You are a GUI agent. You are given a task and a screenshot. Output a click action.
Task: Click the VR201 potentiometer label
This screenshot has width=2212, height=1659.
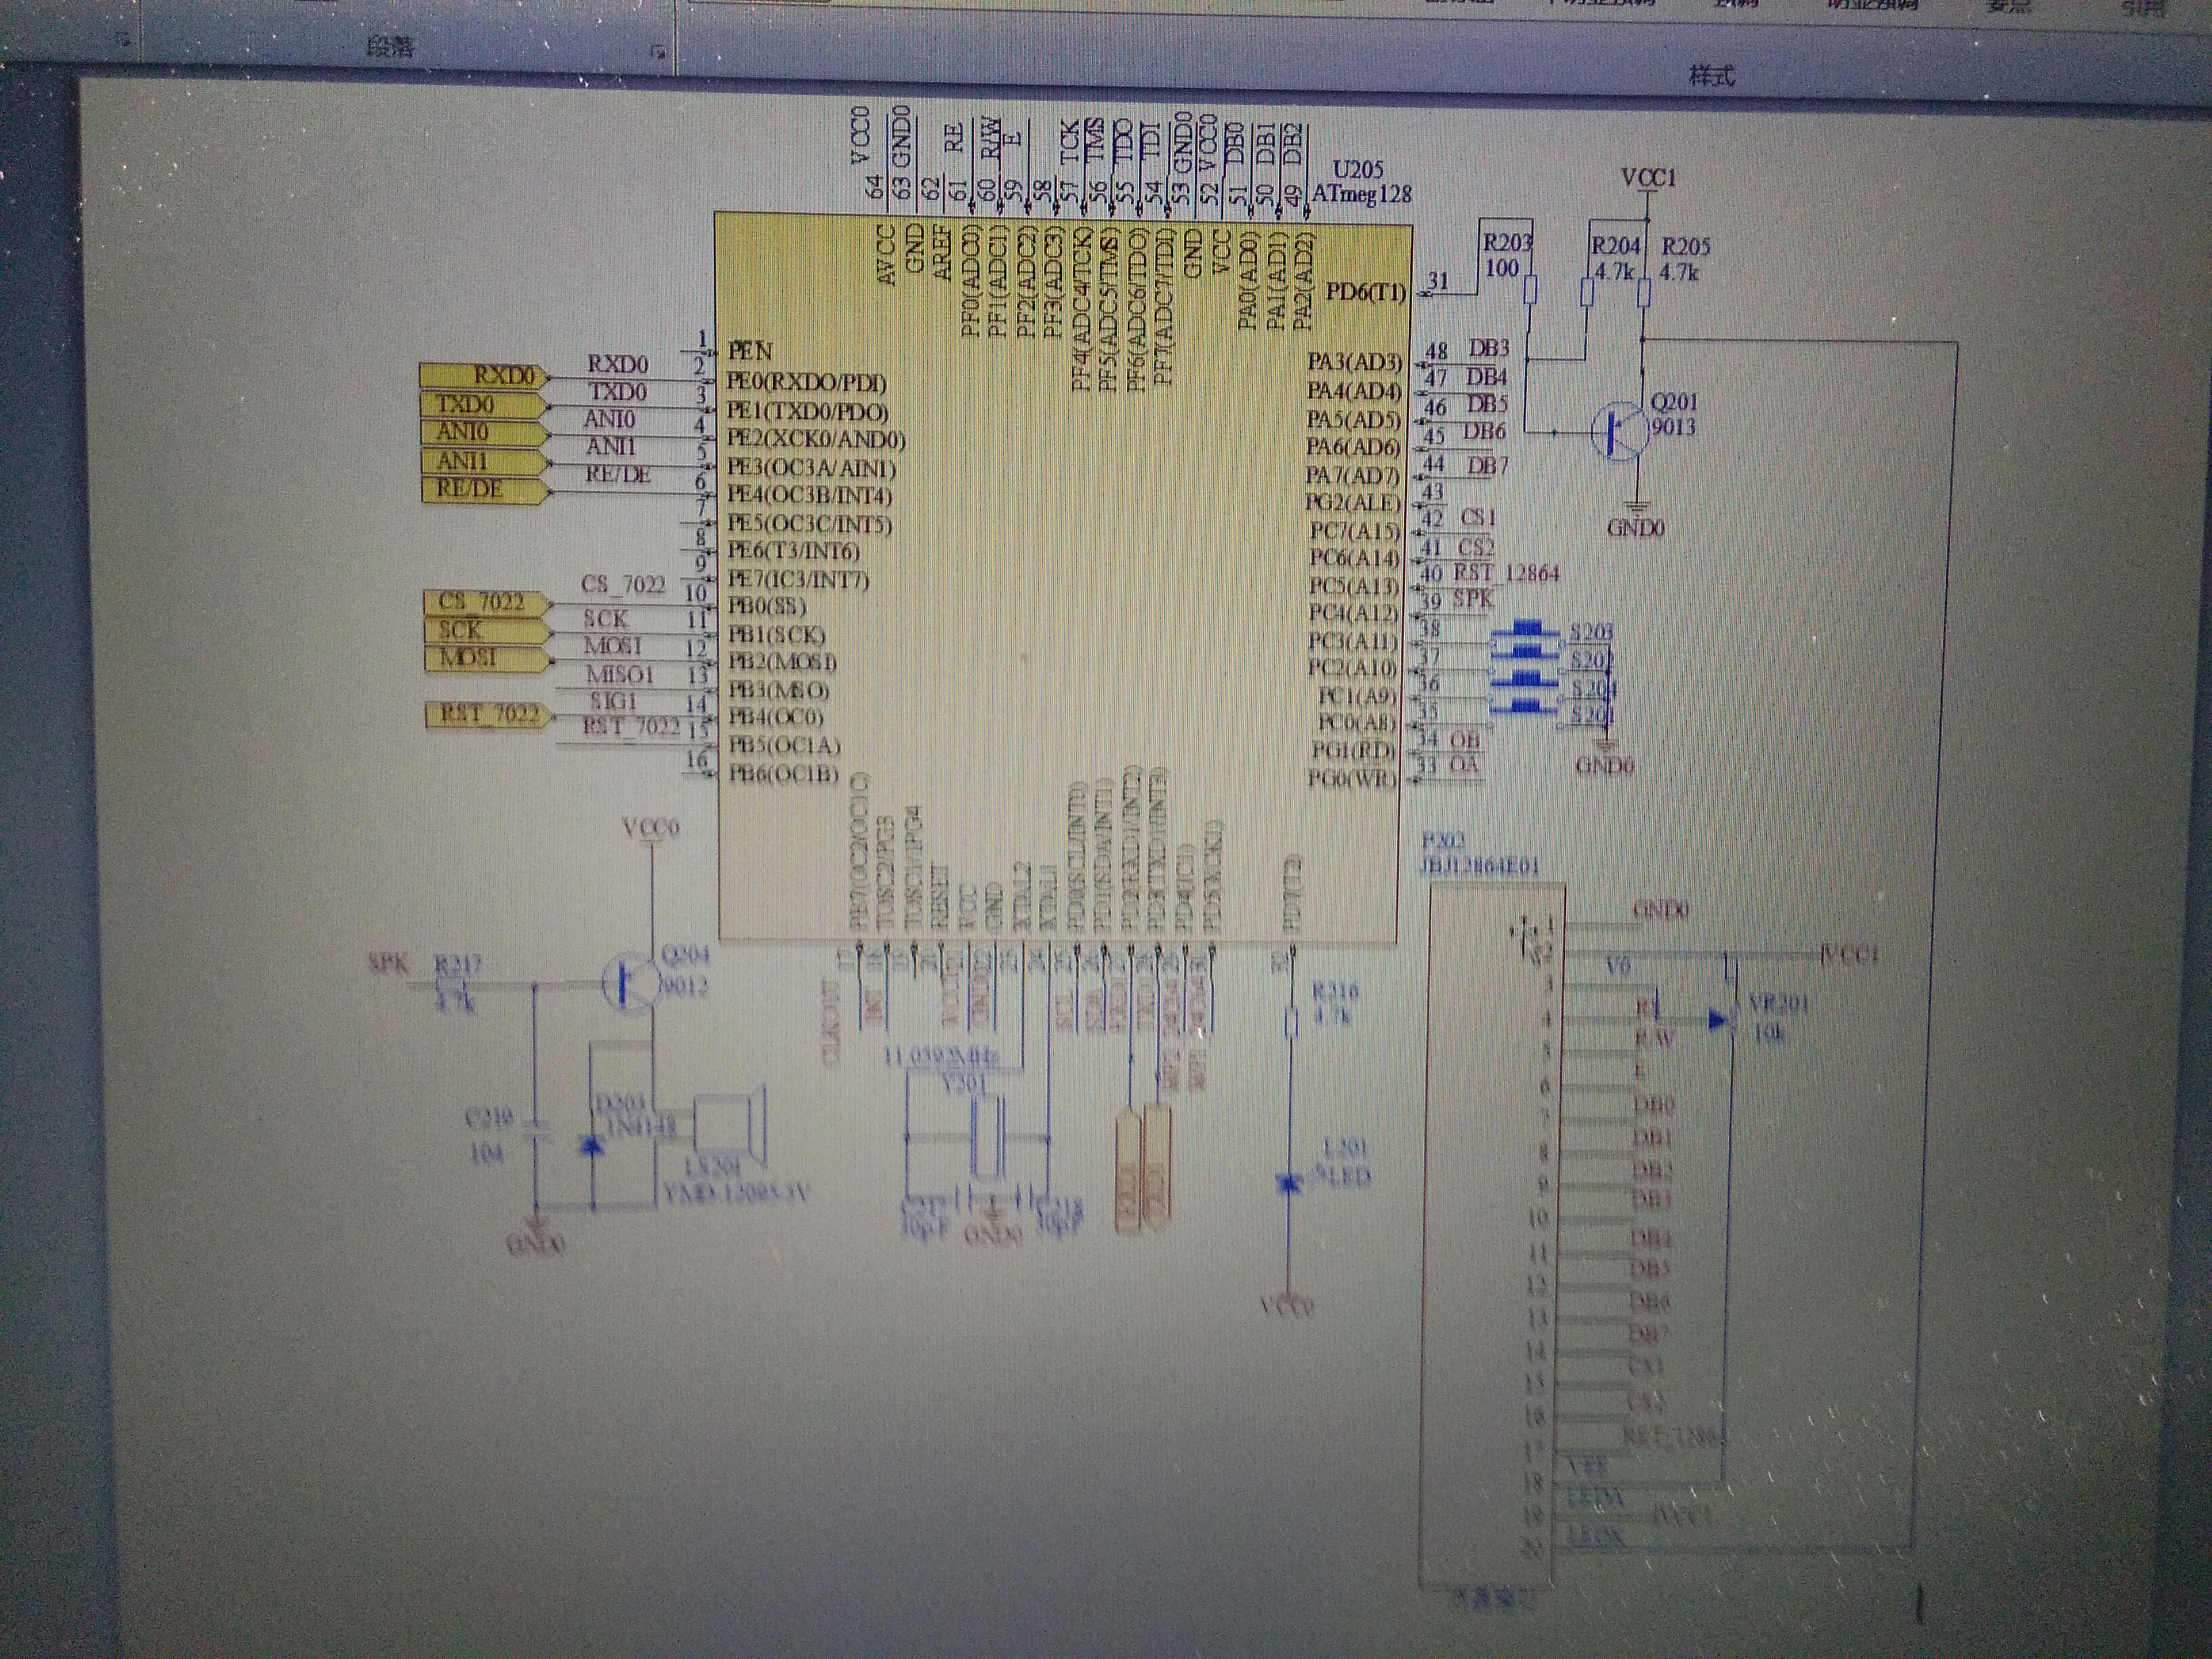coord(1779,1003)
